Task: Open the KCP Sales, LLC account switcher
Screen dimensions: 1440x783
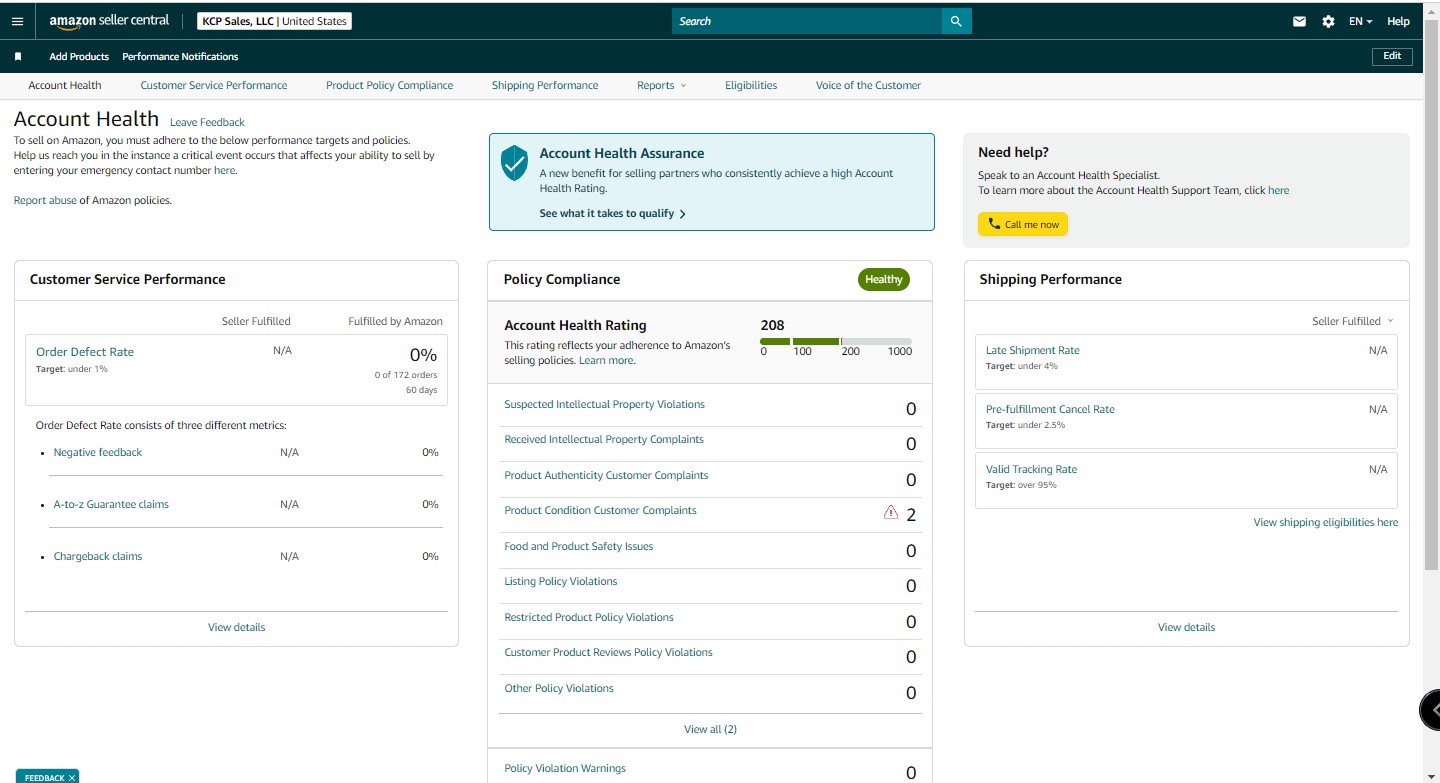Action: 274,21
